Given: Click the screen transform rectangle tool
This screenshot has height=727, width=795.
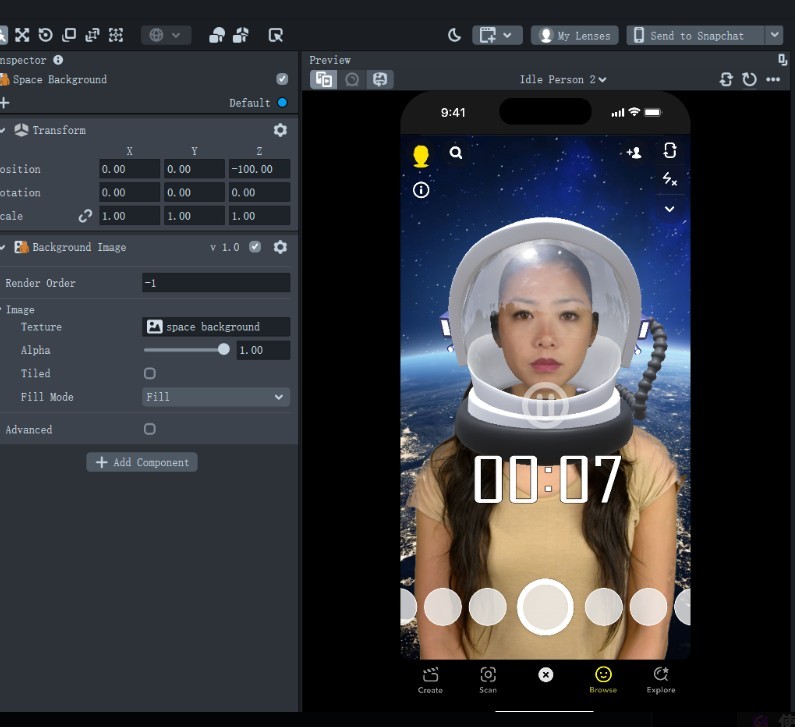Looking at the screenshot, I should tap(69, 35).
